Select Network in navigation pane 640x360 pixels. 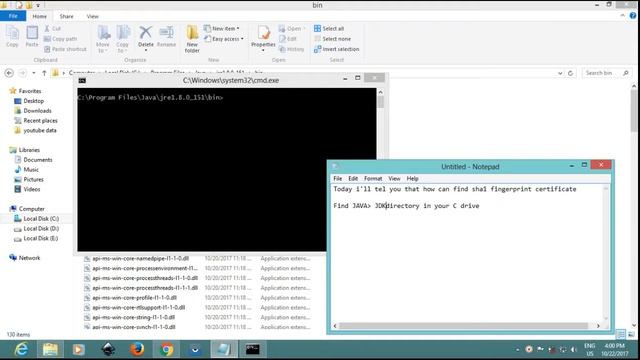point(24,258)
